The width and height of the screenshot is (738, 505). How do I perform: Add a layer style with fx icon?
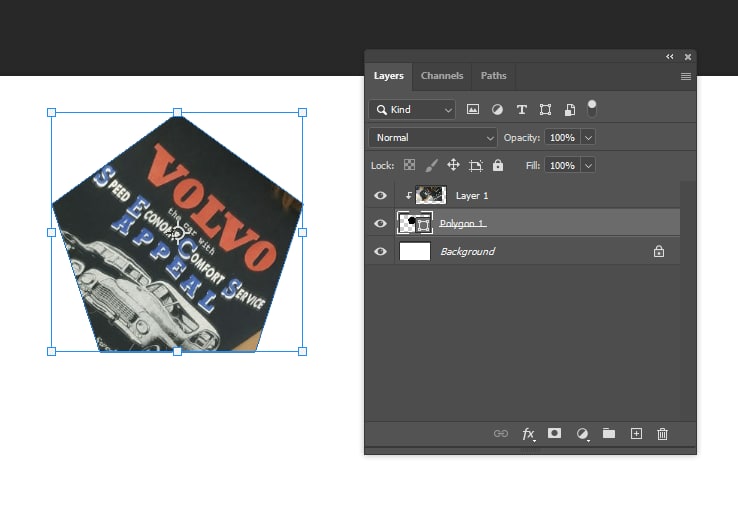coord(529,433)
